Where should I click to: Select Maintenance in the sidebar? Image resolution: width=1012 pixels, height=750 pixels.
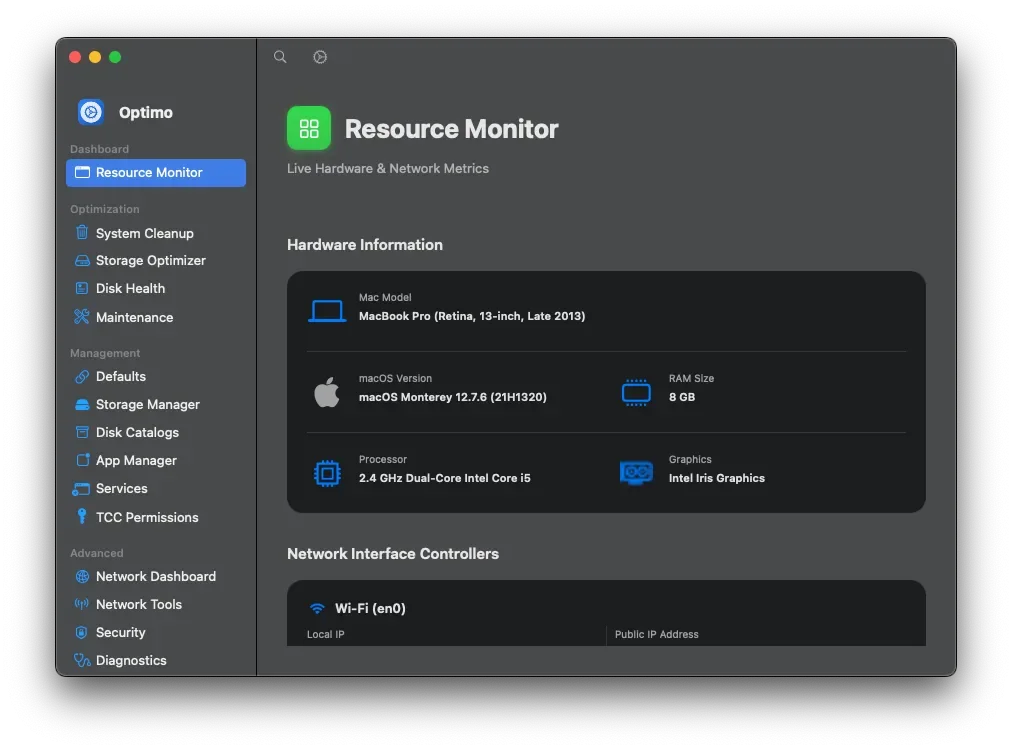click(x=156, y=318)
